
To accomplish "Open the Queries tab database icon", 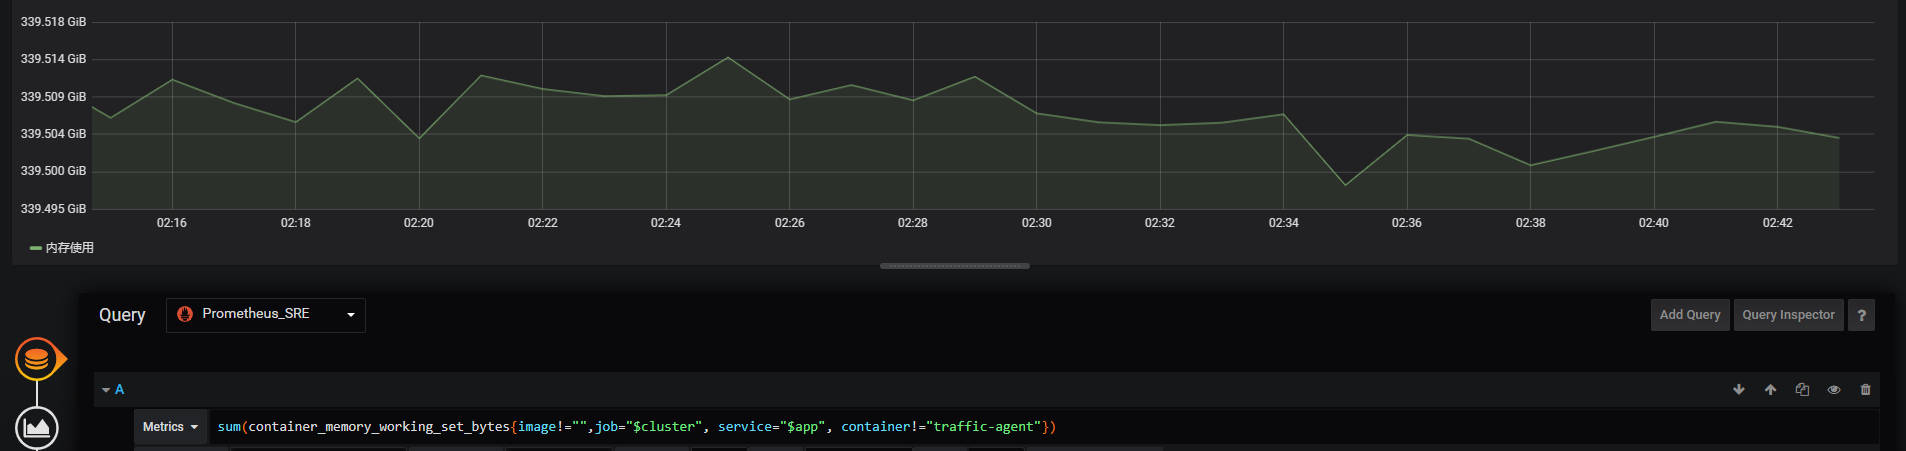I will [x=37, y=359].
